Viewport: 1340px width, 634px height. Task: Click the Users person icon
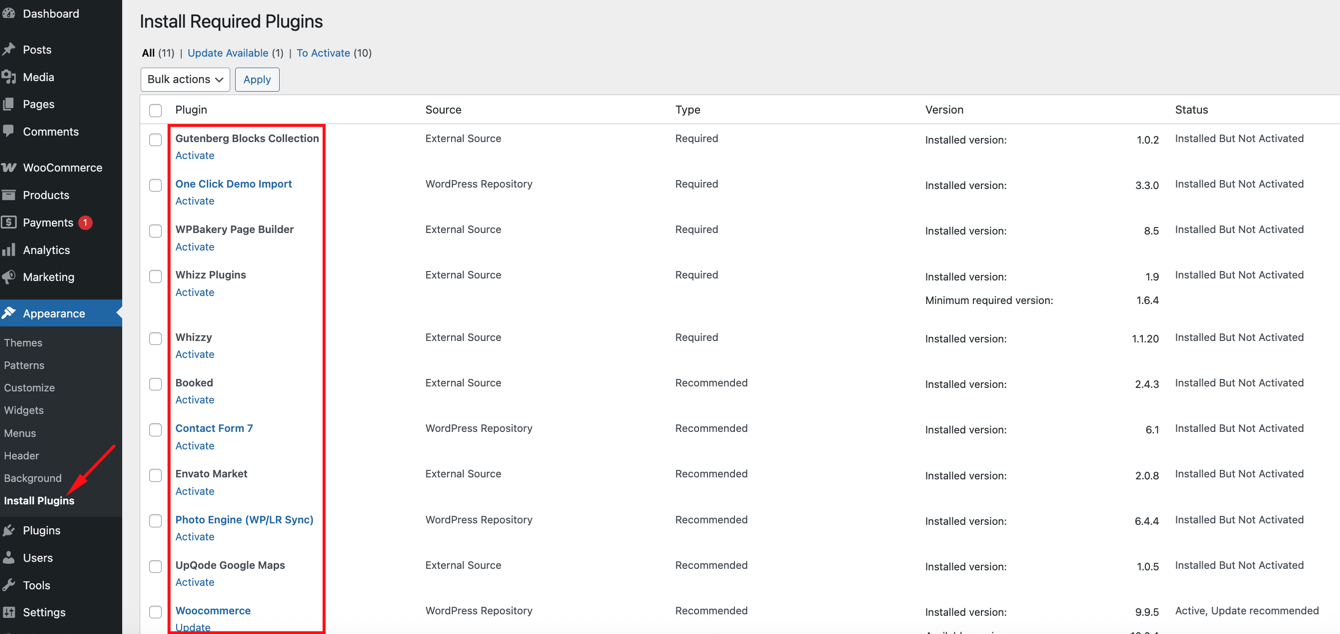[9, 558]
